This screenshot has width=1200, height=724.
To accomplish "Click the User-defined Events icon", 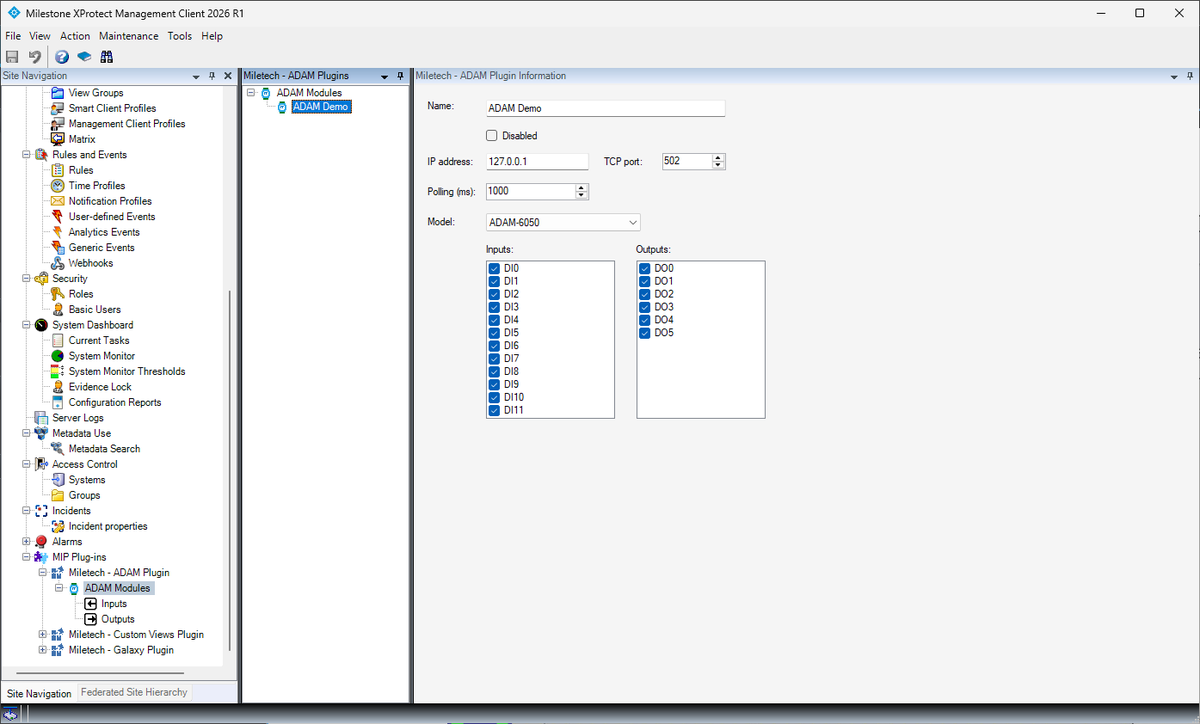I will tap(58, 217).
